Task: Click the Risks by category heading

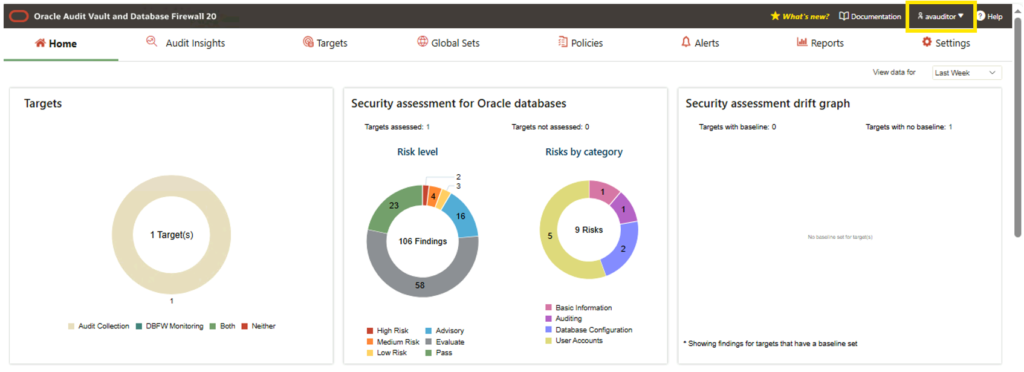Action: tap(584, 152)
